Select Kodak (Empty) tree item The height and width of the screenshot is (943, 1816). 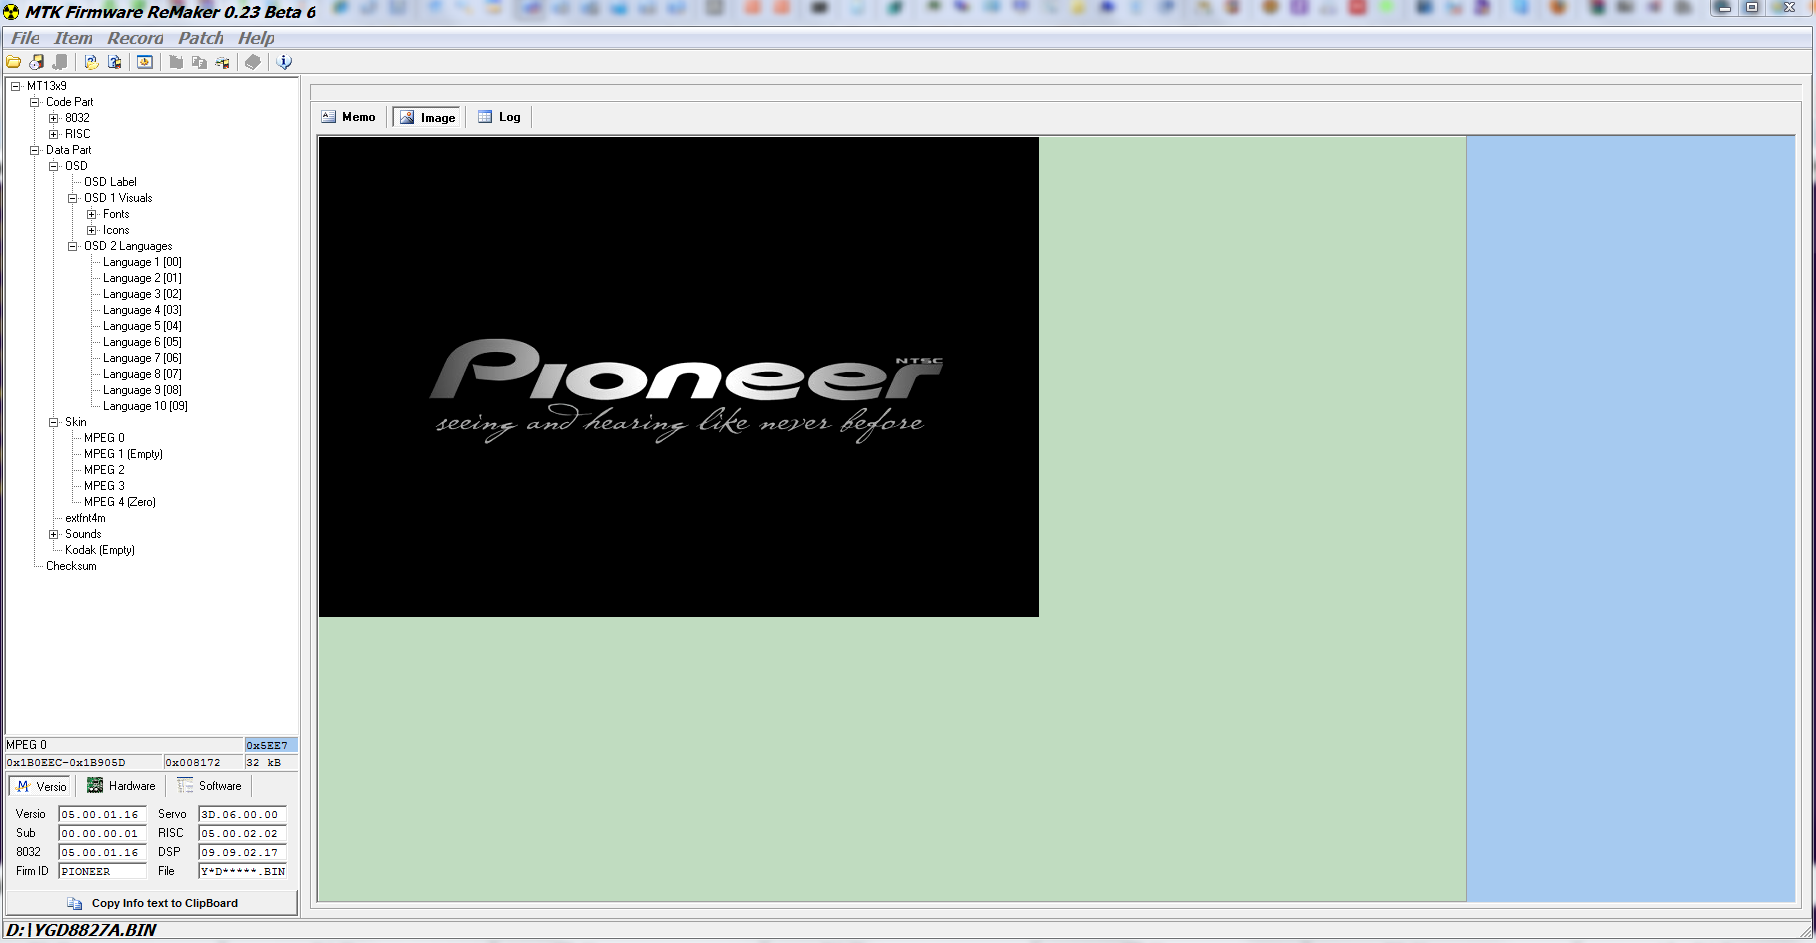[x=100, y=550]
